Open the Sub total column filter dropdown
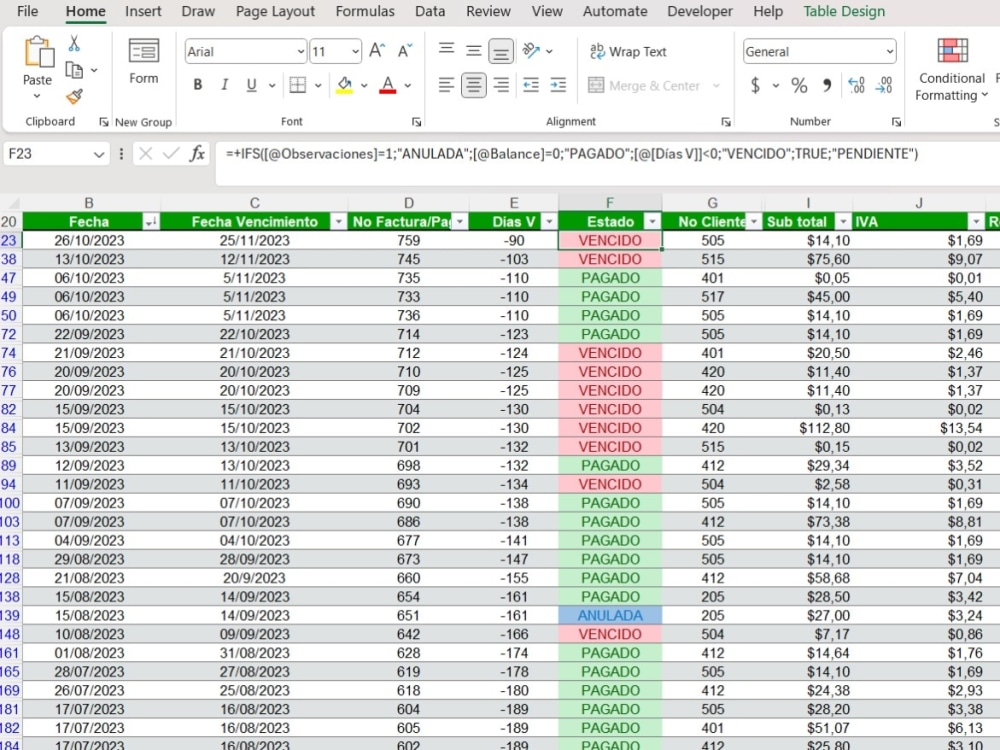The width and height of the screenshot is (1000, 750). 843,222
